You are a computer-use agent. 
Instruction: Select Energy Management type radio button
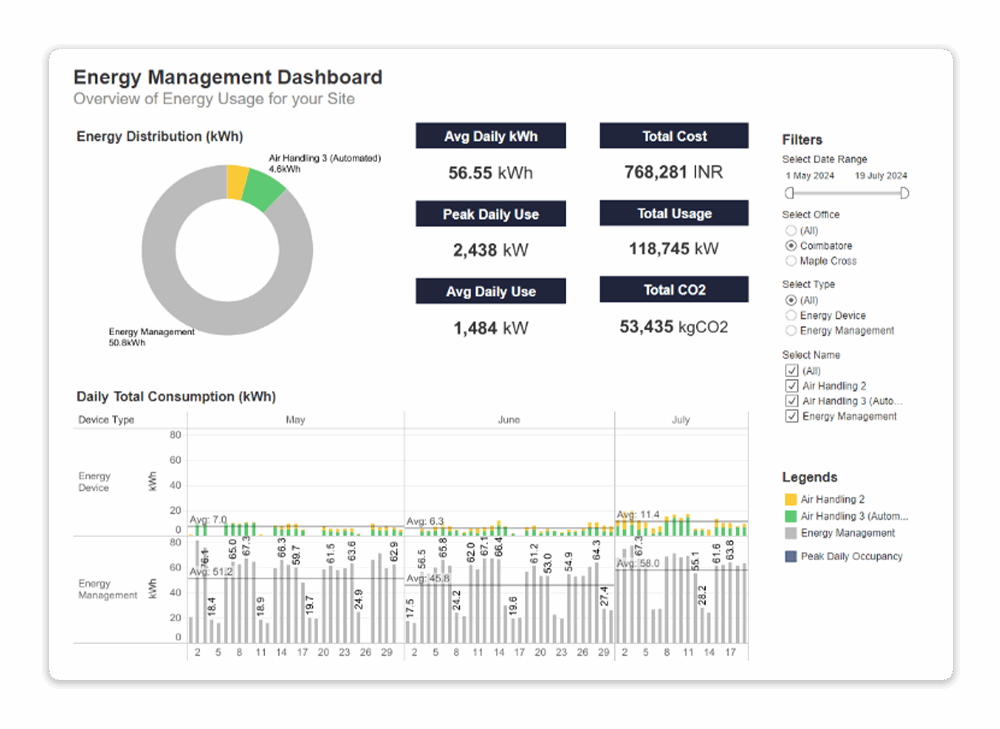click(x=792, y=330)
